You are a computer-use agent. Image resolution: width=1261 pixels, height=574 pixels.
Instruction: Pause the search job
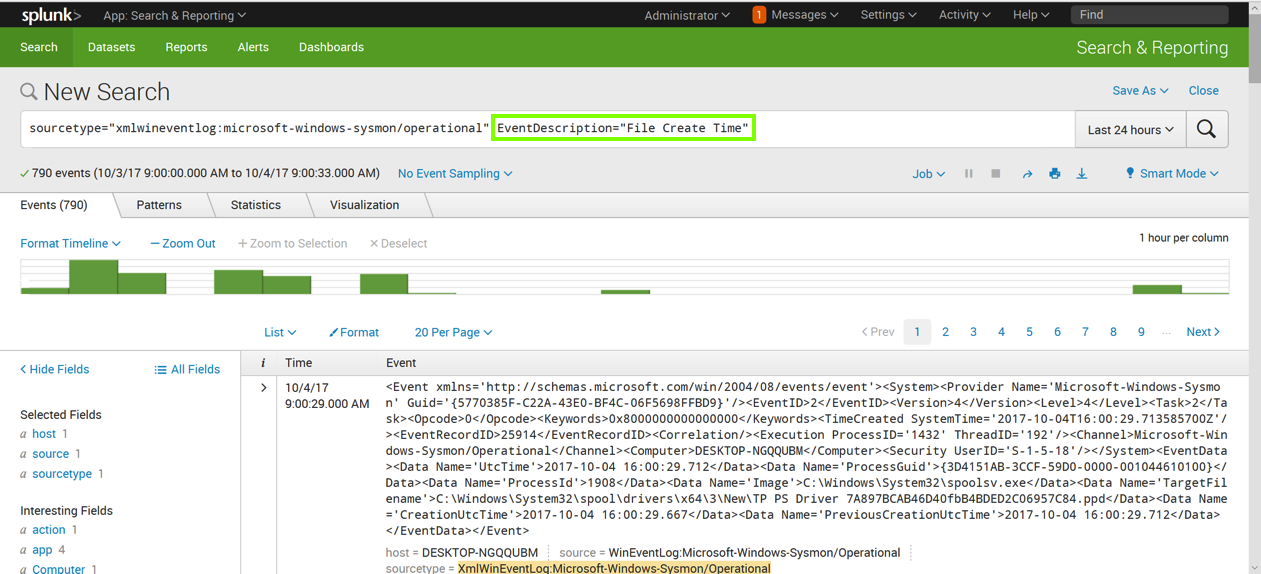point(968,173)
